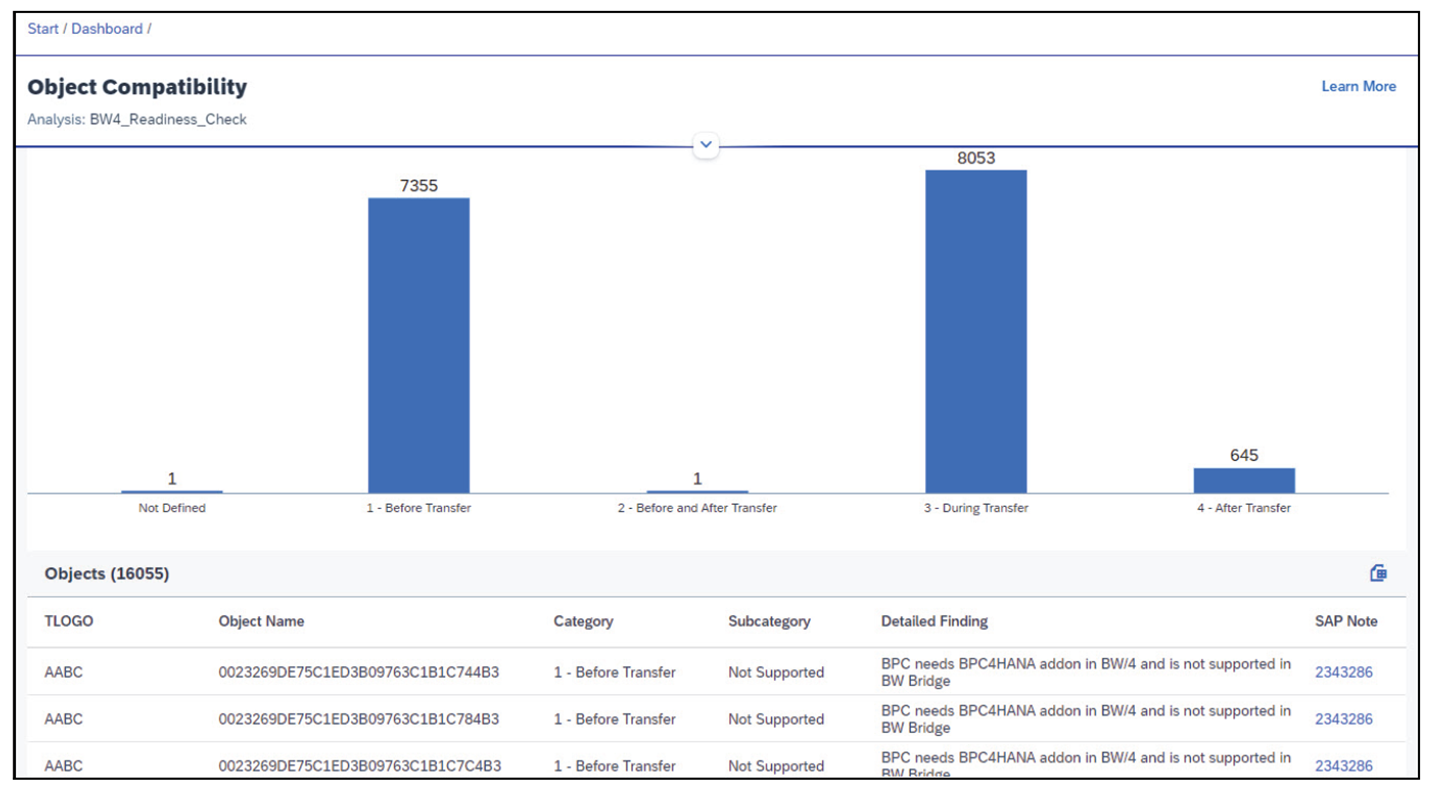
Task: Click the '2 - Before and After Transfer' bar
Action: tap(698, 490)
